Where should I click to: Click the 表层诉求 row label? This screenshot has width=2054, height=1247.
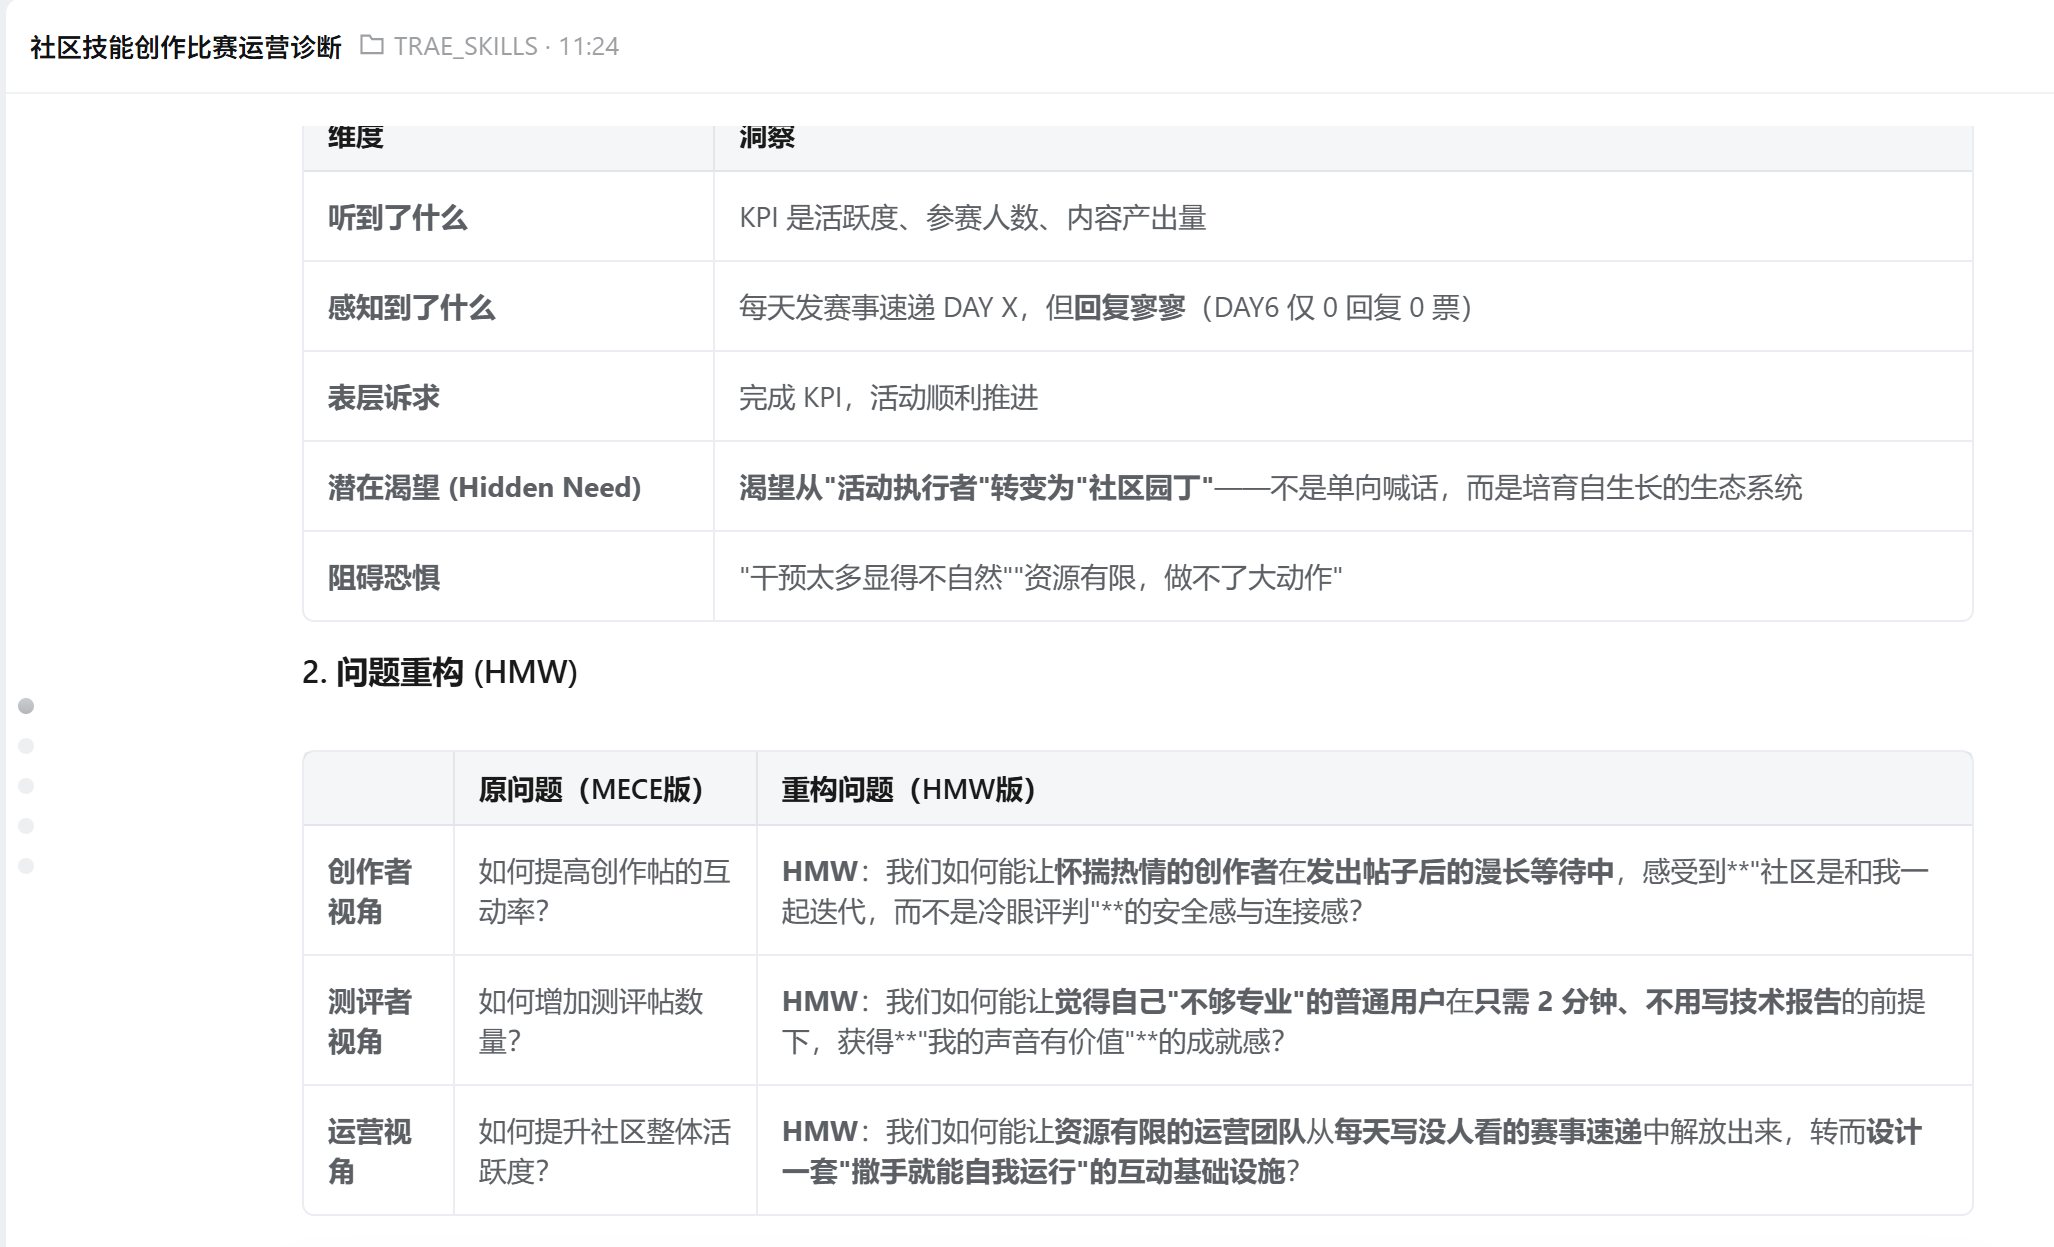(x=384, y=397)
